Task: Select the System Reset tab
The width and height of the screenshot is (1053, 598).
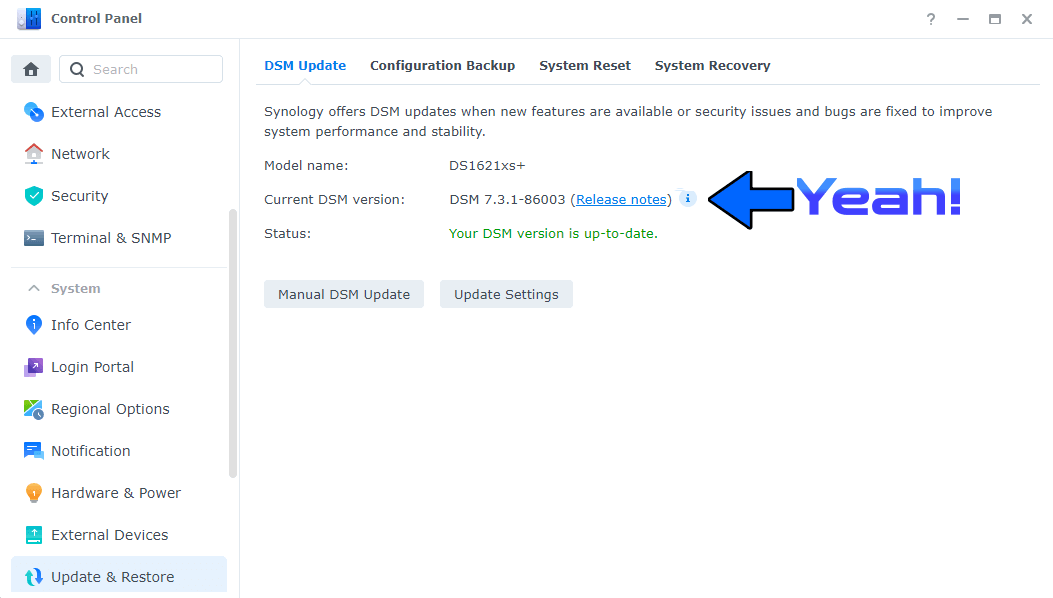Action: [585, 65]
